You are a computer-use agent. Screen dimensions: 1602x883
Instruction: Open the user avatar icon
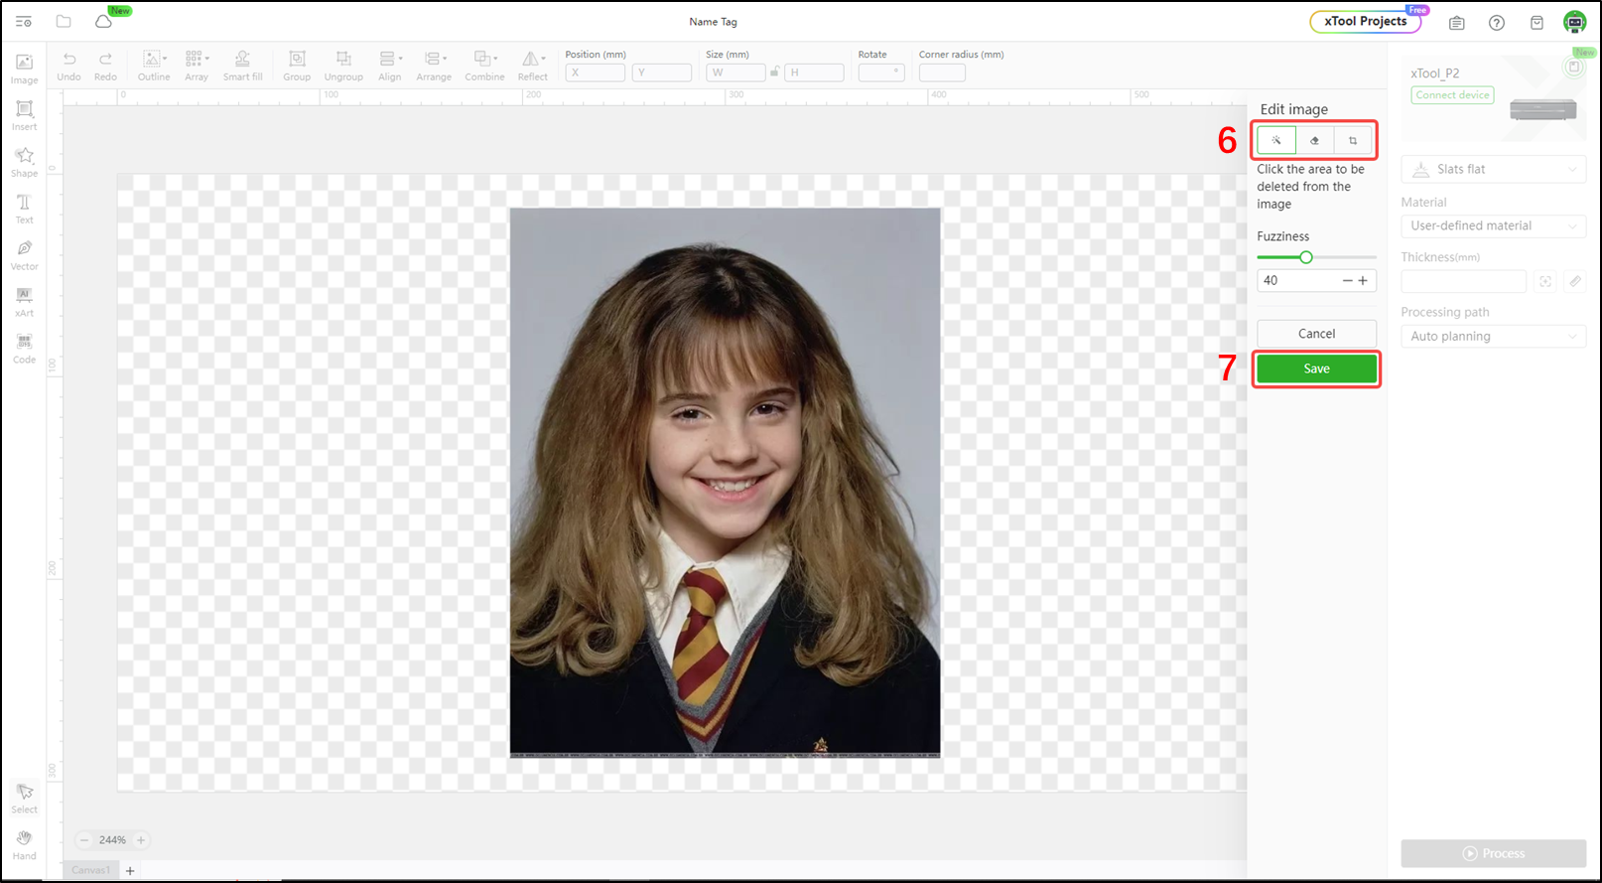[x=1575, y=22]
